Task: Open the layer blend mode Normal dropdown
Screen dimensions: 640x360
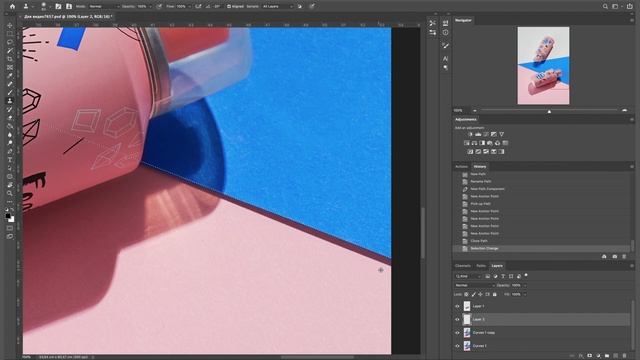Action: click(x=475, y=285)
